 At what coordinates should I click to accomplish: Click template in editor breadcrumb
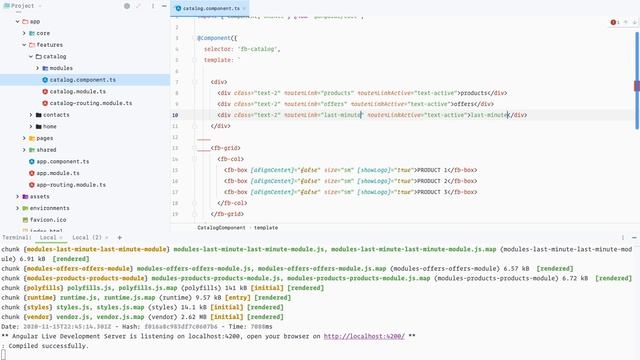(266, 228)
